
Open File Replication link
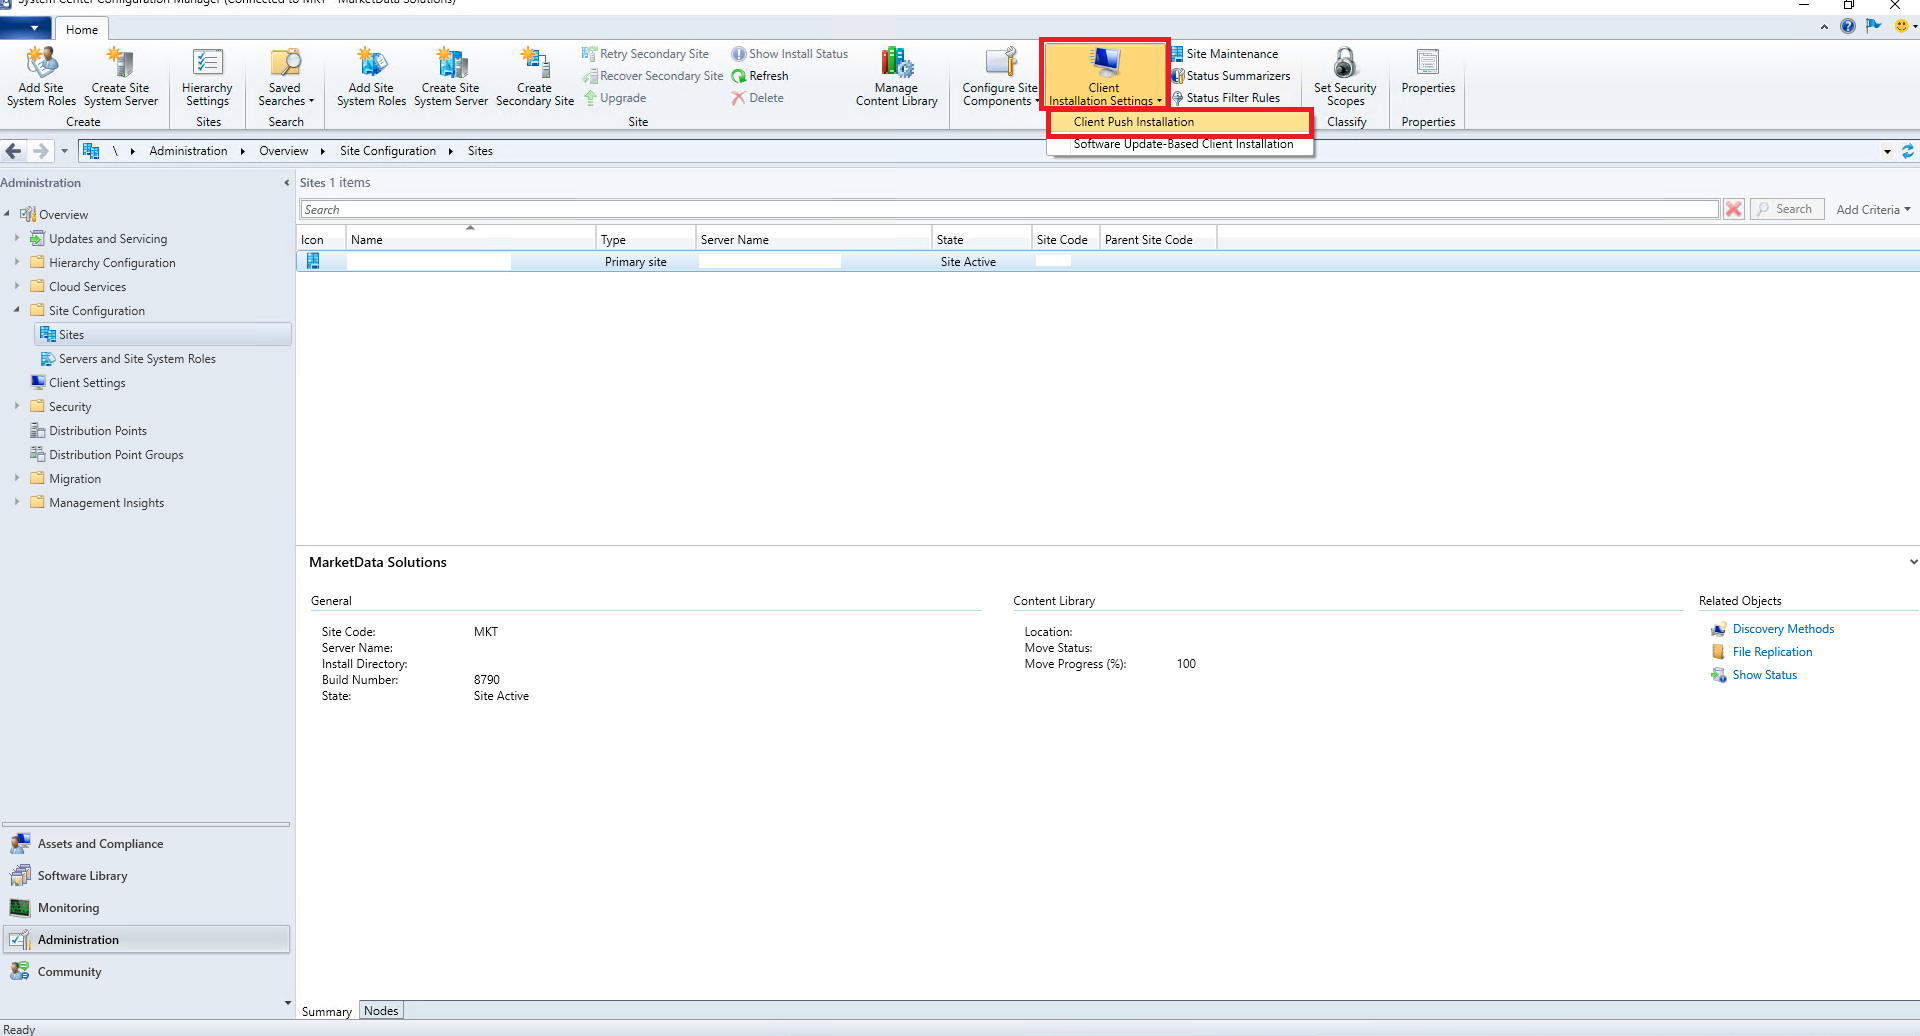pyautogui.click(x=1772, y=652)
